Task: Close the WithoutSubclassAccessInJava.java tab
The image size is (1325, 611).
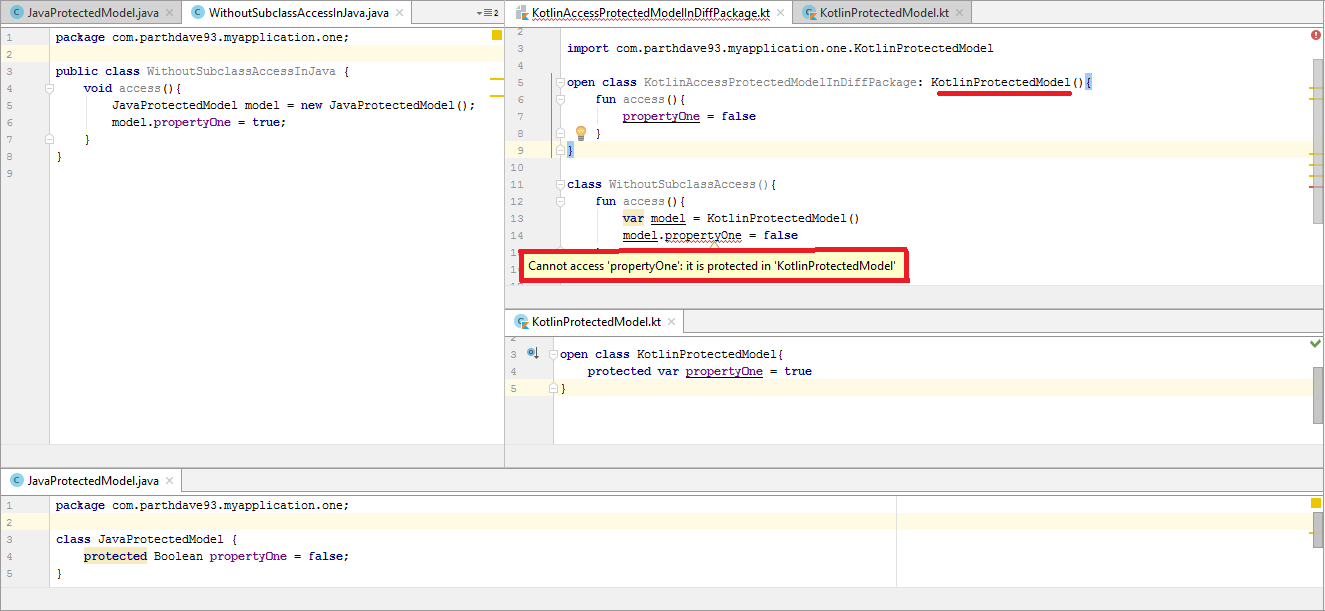Action: [x=399, y=13]
